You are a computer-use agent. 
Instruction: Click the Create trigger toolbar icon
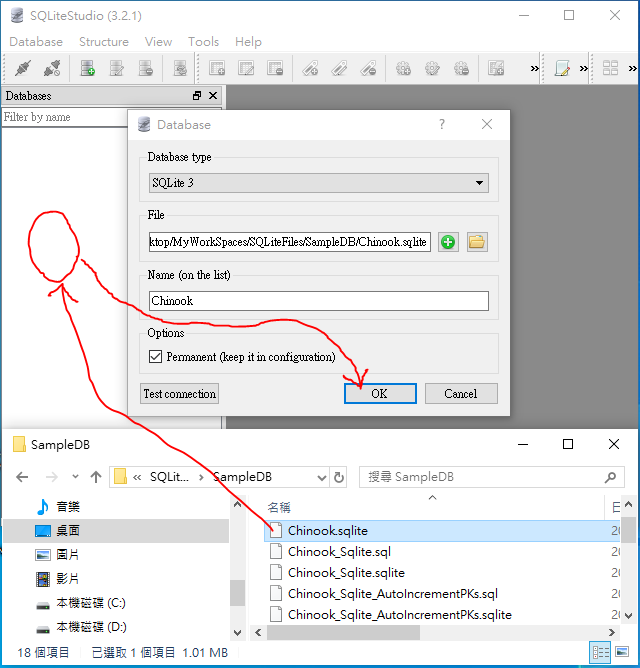coord(403,68)
